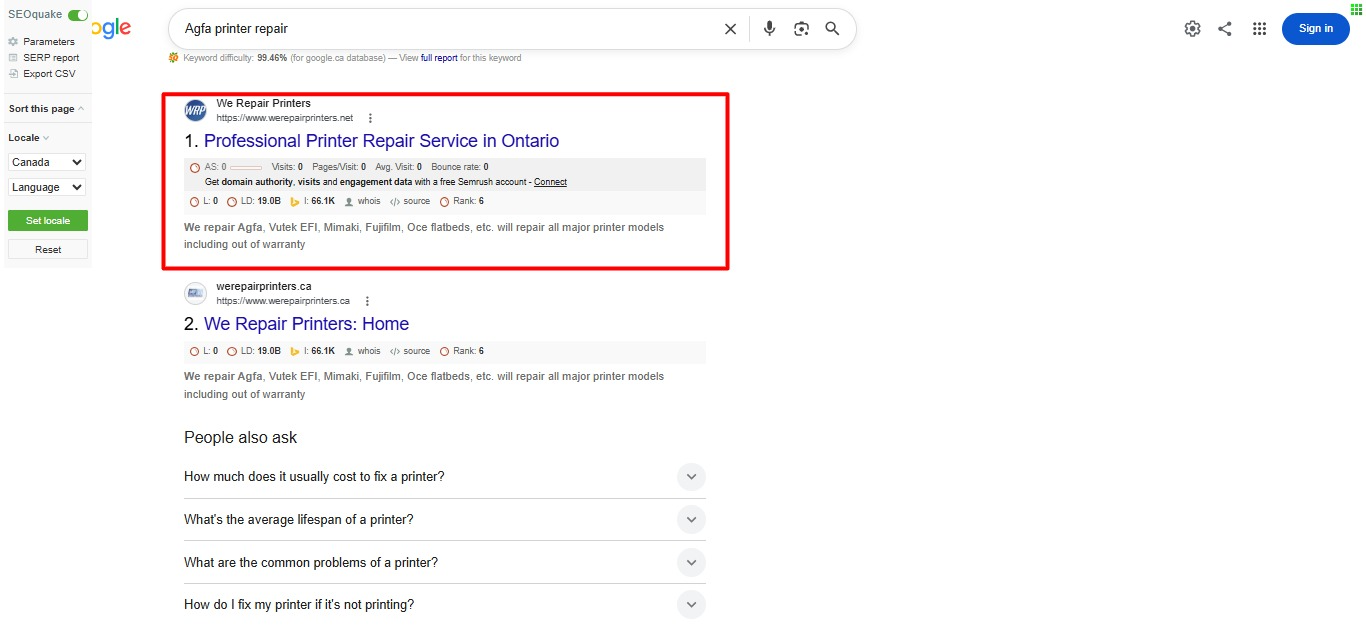Click the https://www.werepairprinters.net URL text

285,118
